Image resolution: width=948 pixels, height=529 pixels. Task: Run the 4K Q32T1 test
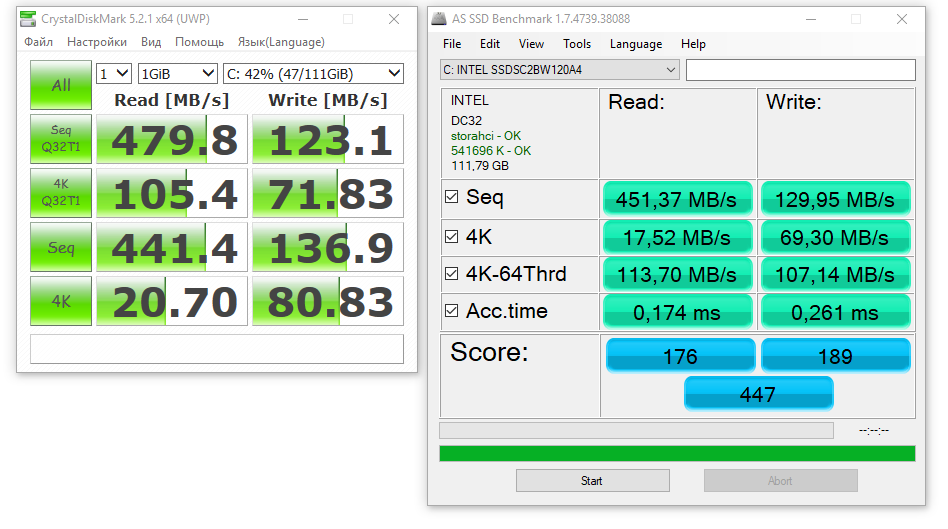click(61, 193)
